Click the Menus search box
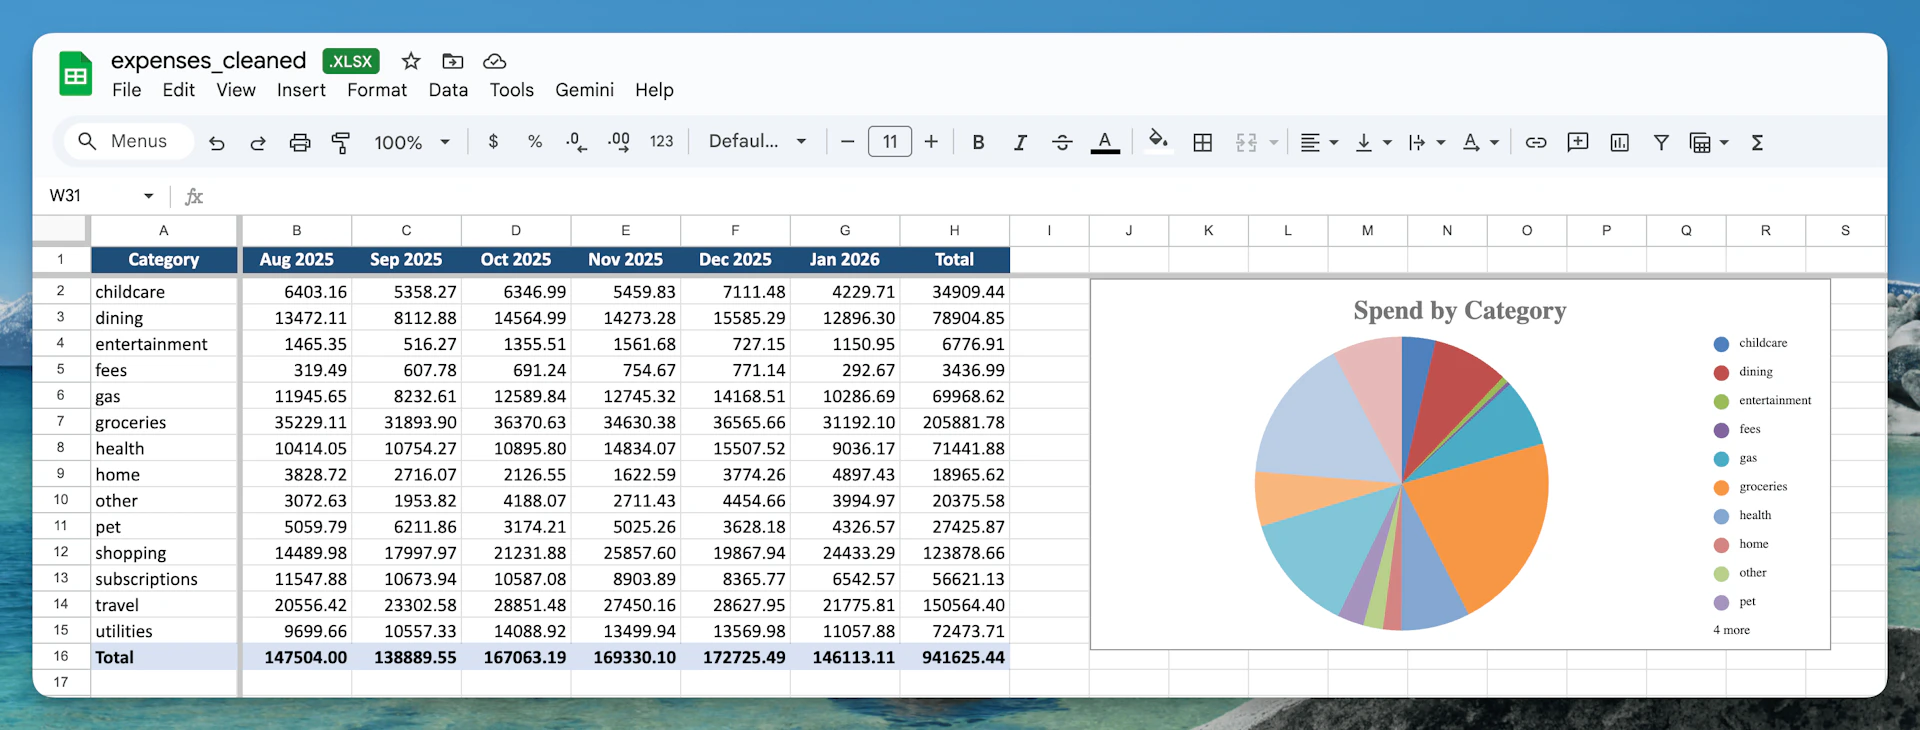This screenshot has height=730, width=1920. pyautogui.click(x=130, y=141)
